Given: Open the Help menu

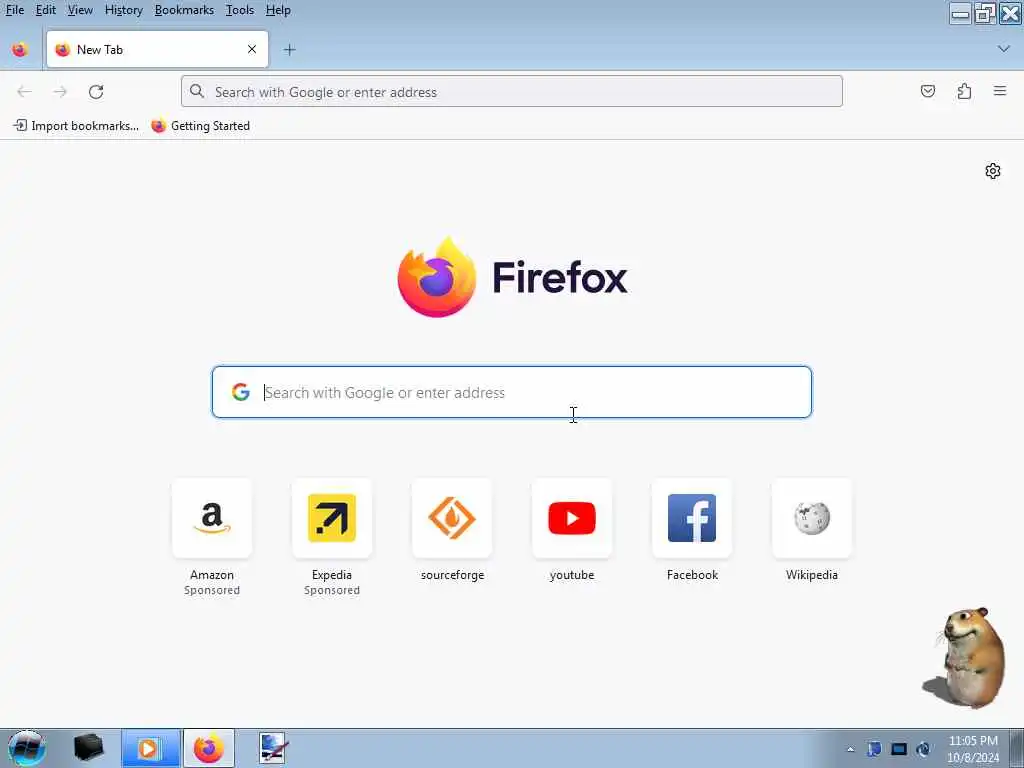Looking at the screenshot, I should (x=278, y=10).
